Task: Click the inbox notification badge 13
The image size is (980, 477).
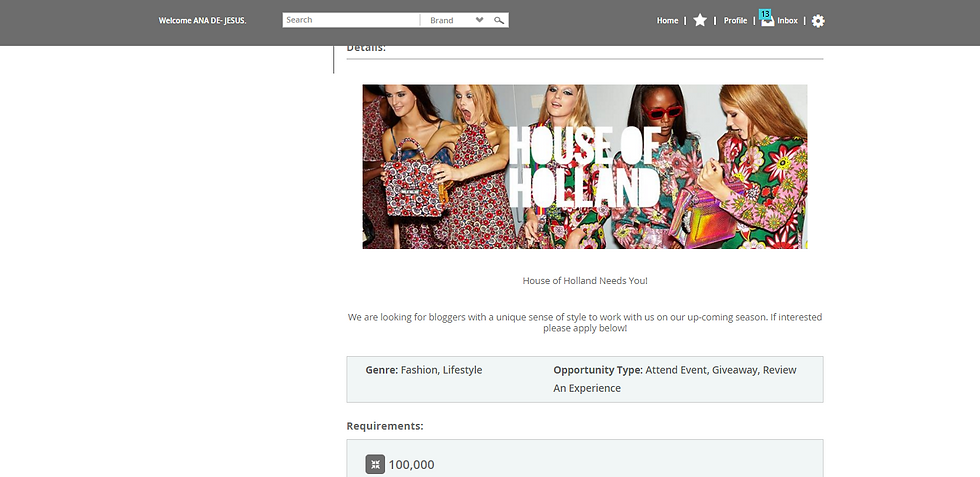Action: [x=765, y=14]
